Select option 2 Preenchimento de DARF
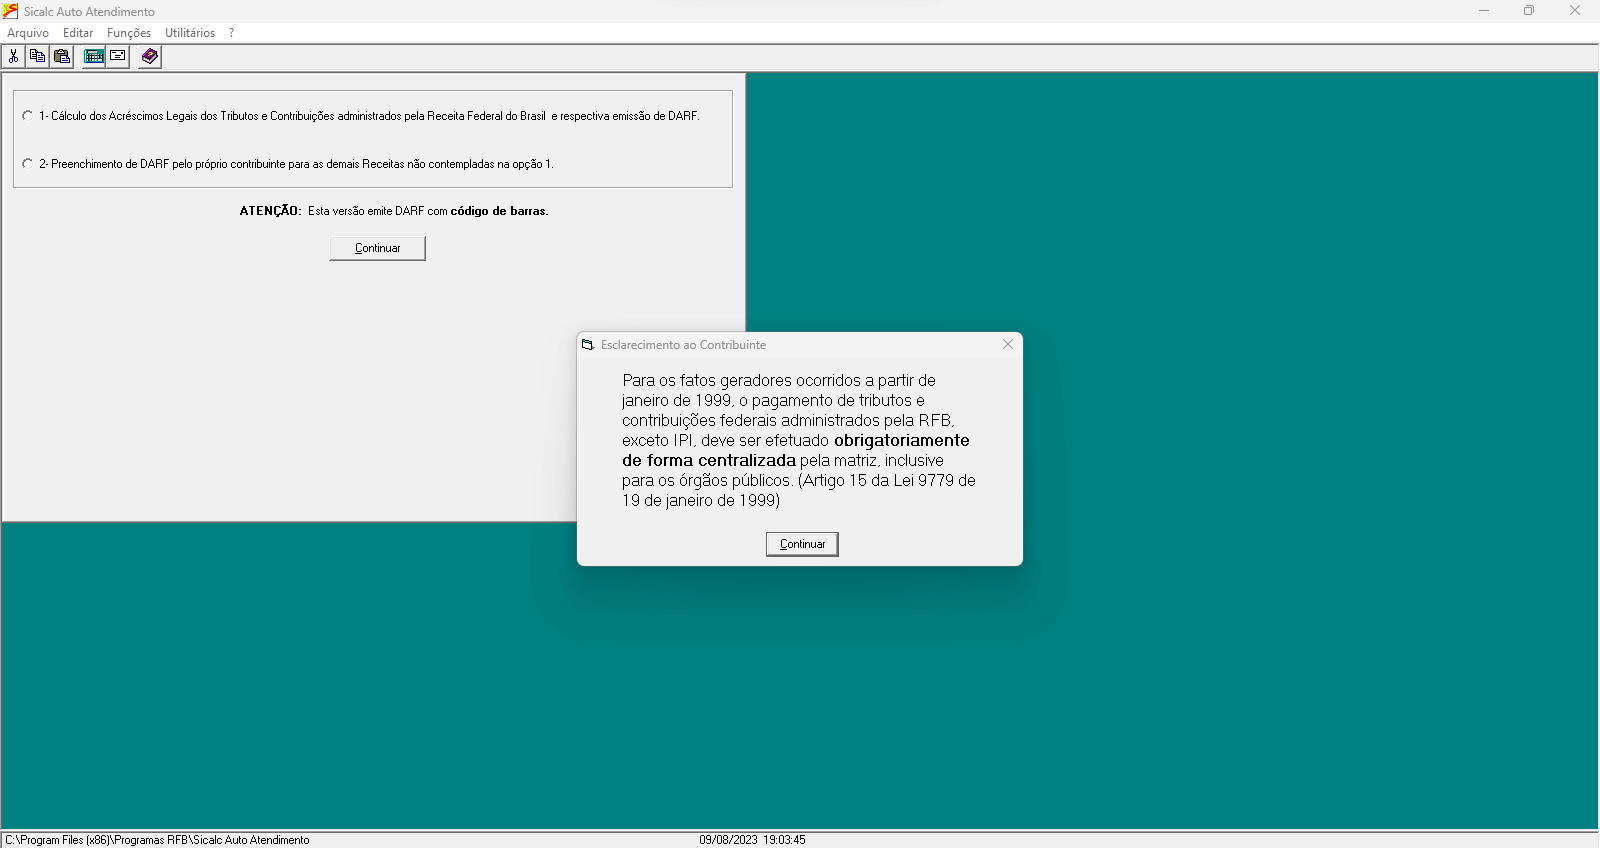Viewport: 1600px width, 848px height. click(287, 164)
